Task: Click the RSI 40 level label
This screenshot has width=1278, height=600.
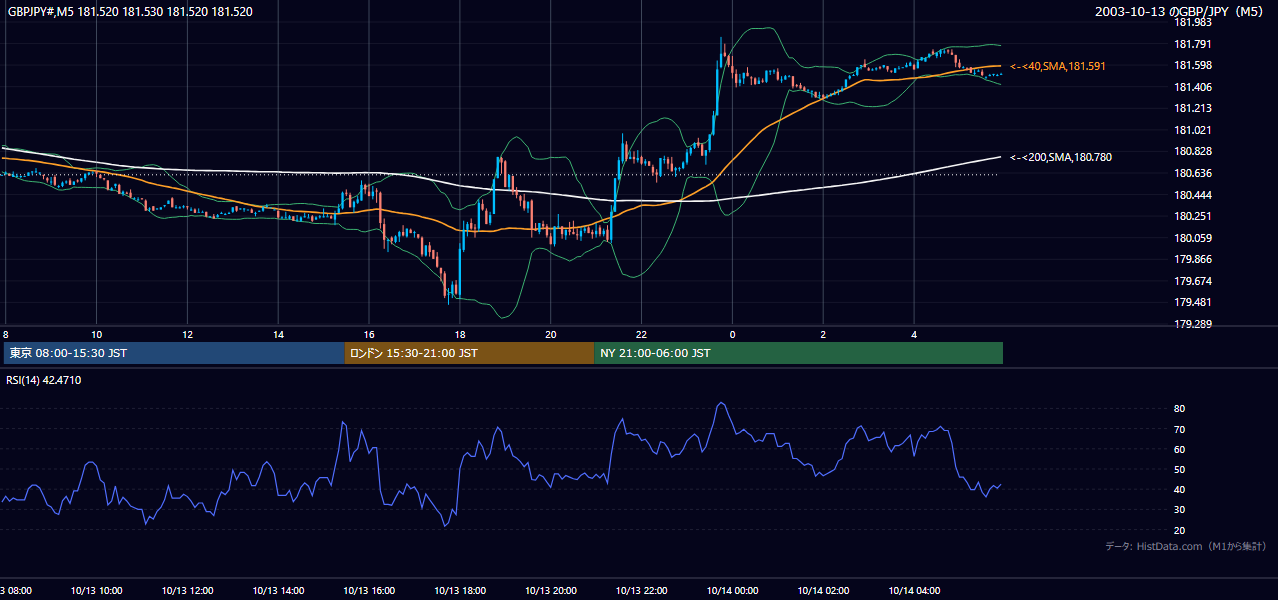Action: (x=1179, y=489)
